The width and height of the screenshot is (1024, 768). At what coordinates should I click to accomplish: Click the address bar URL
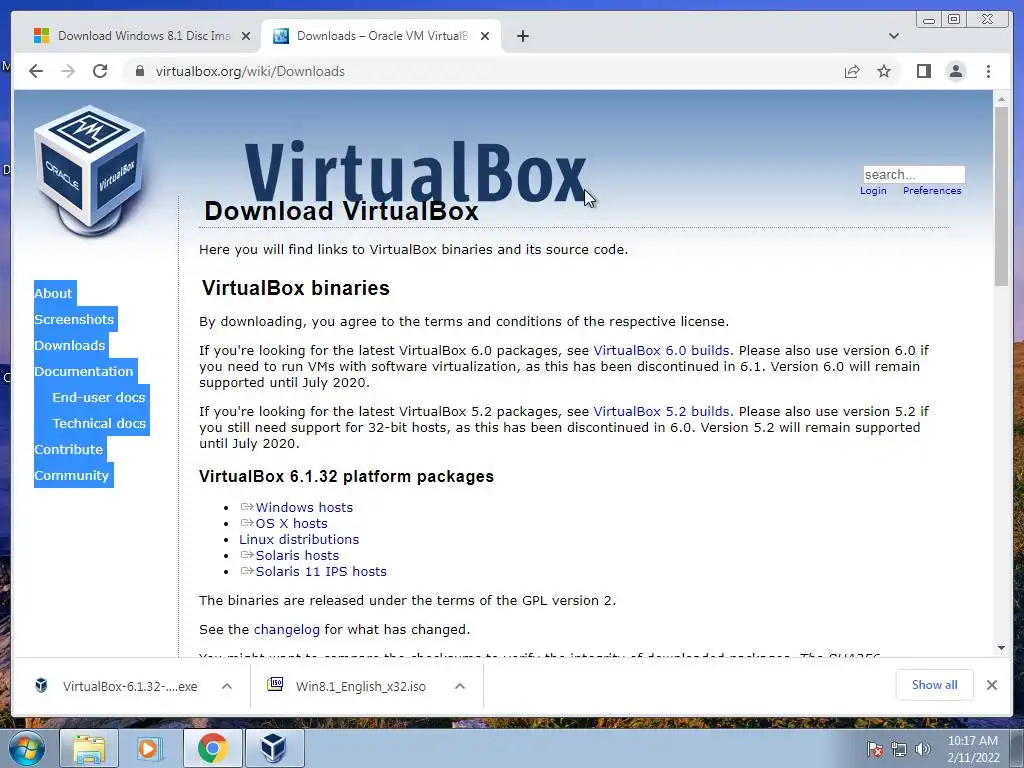click(x=250, y=71)
